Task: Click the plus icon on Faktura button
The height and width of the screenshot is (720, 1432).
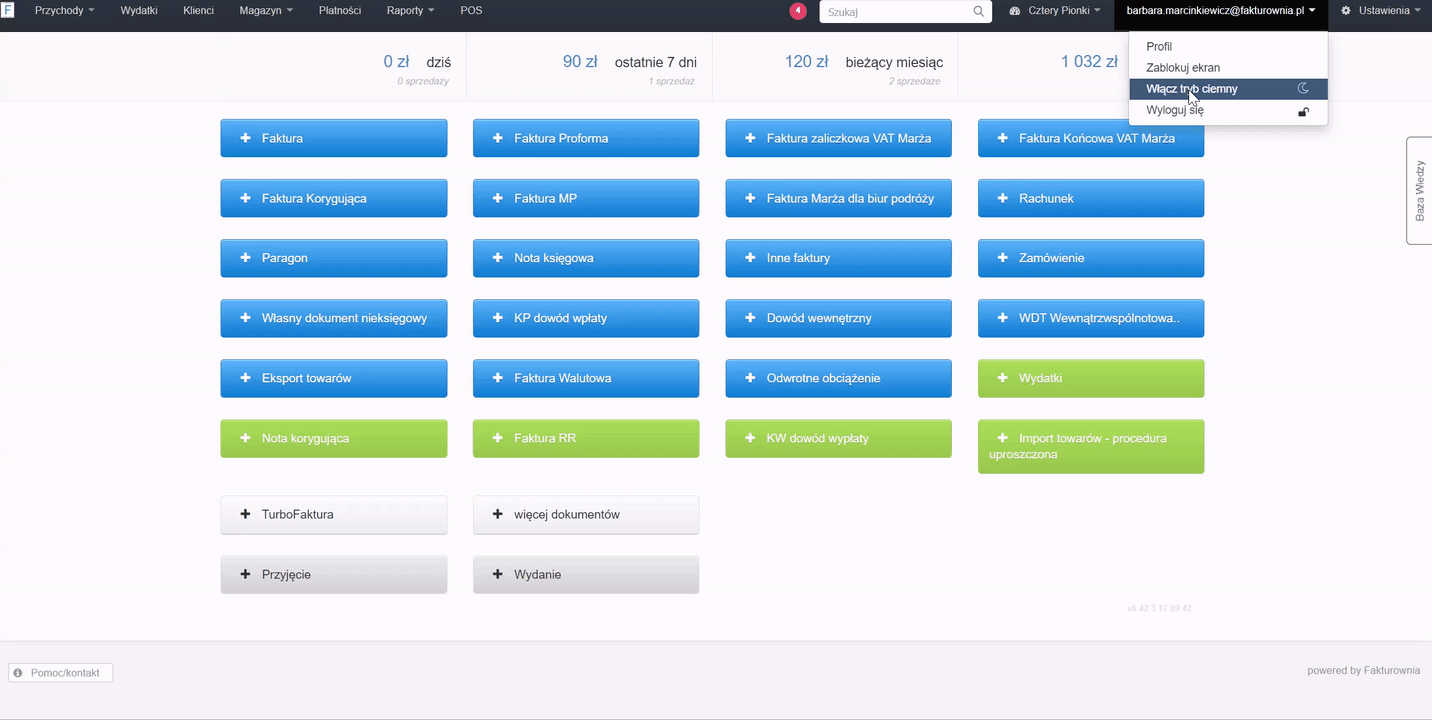Action: 246,138
